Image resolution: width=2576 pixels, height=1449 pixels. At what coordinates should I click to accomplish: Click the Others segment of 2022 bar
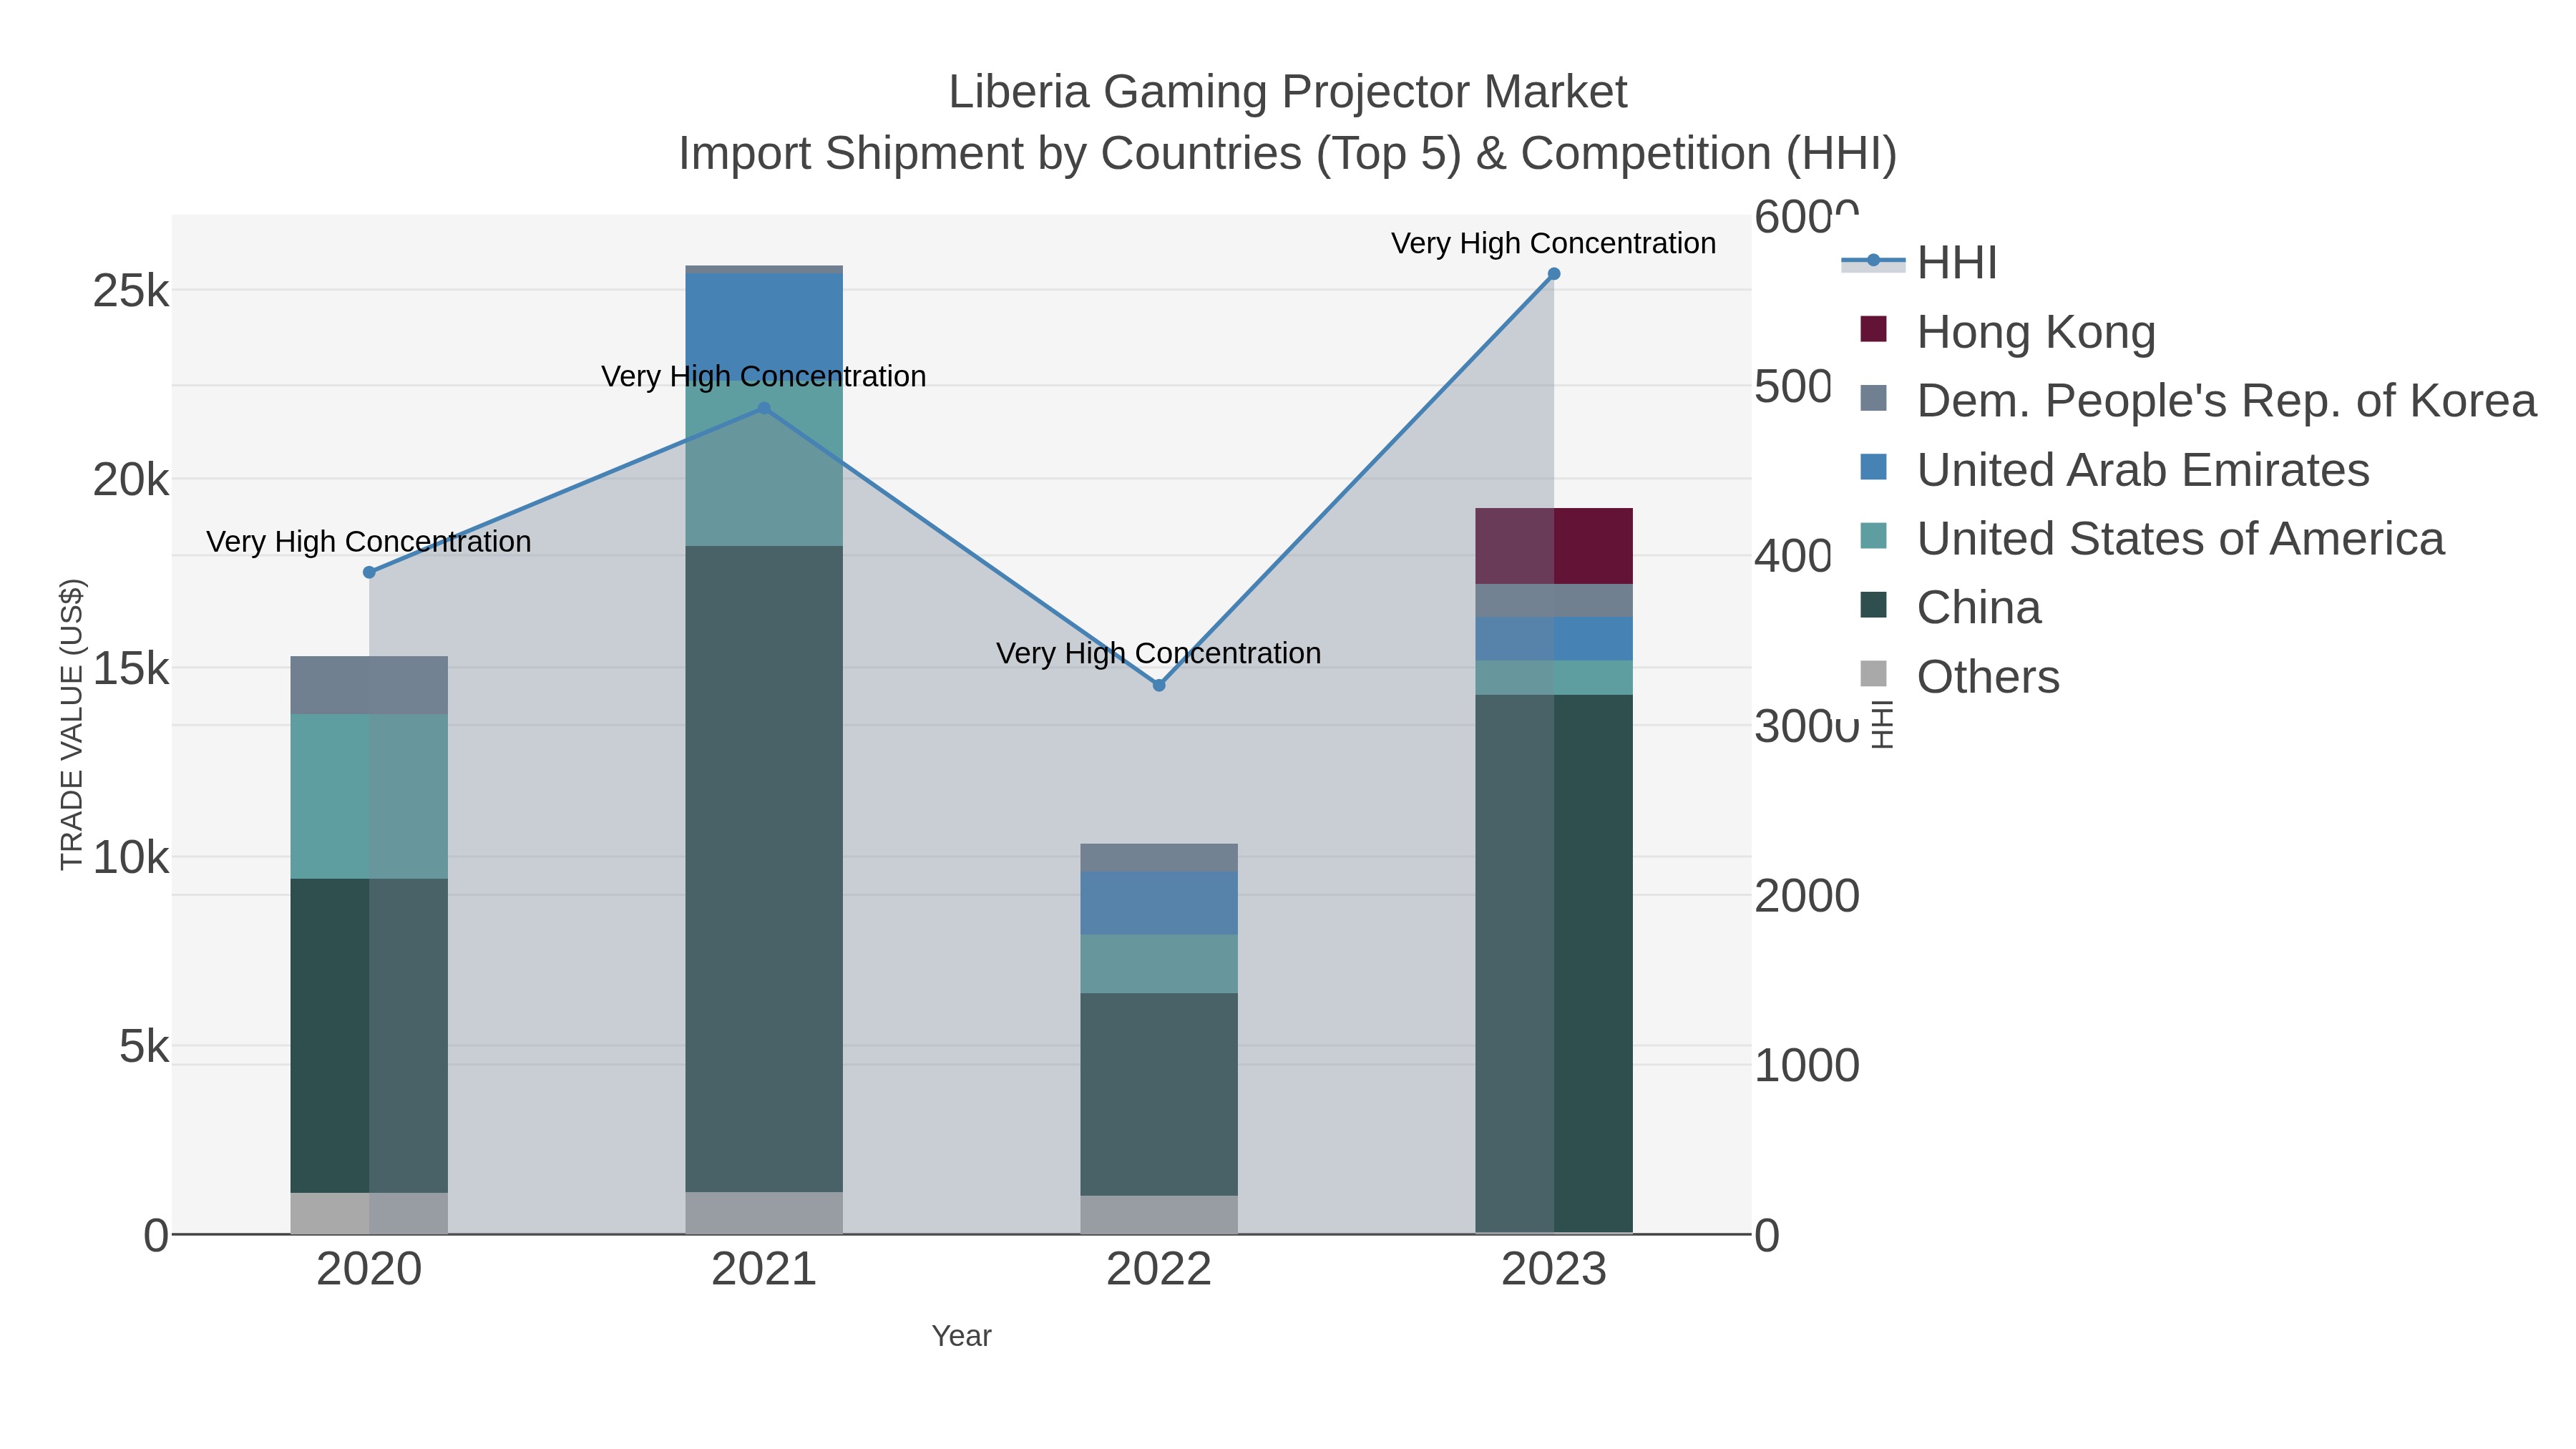pos(1159,1214)
